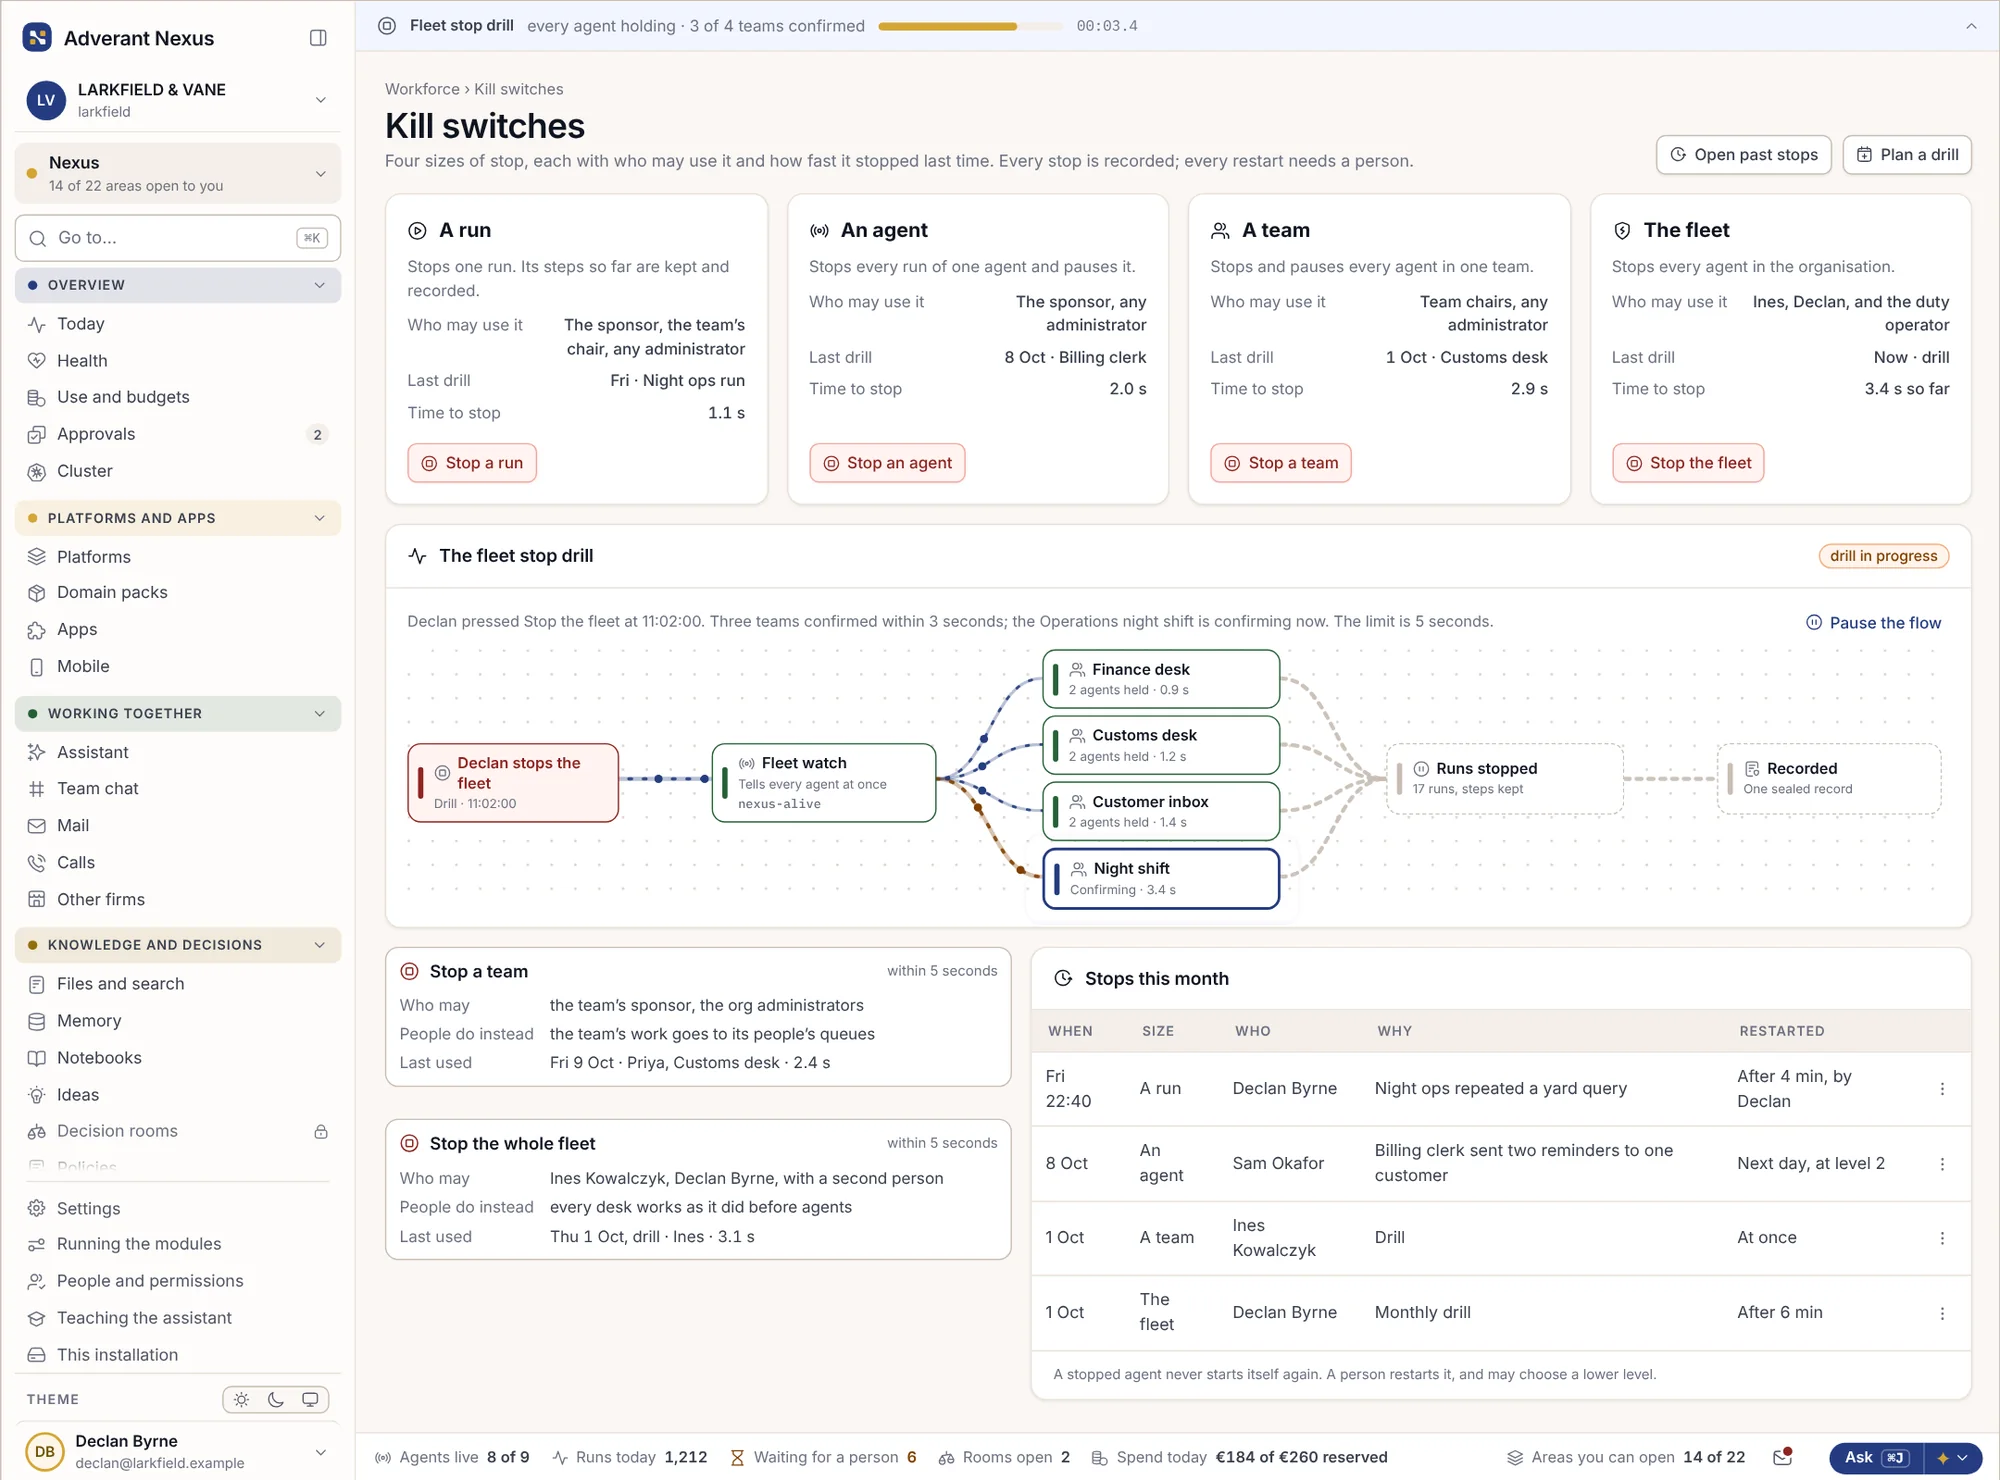2000x1480 pixels.
Task: Click the fleet stop drill progress bar
Action: [970, 26]
